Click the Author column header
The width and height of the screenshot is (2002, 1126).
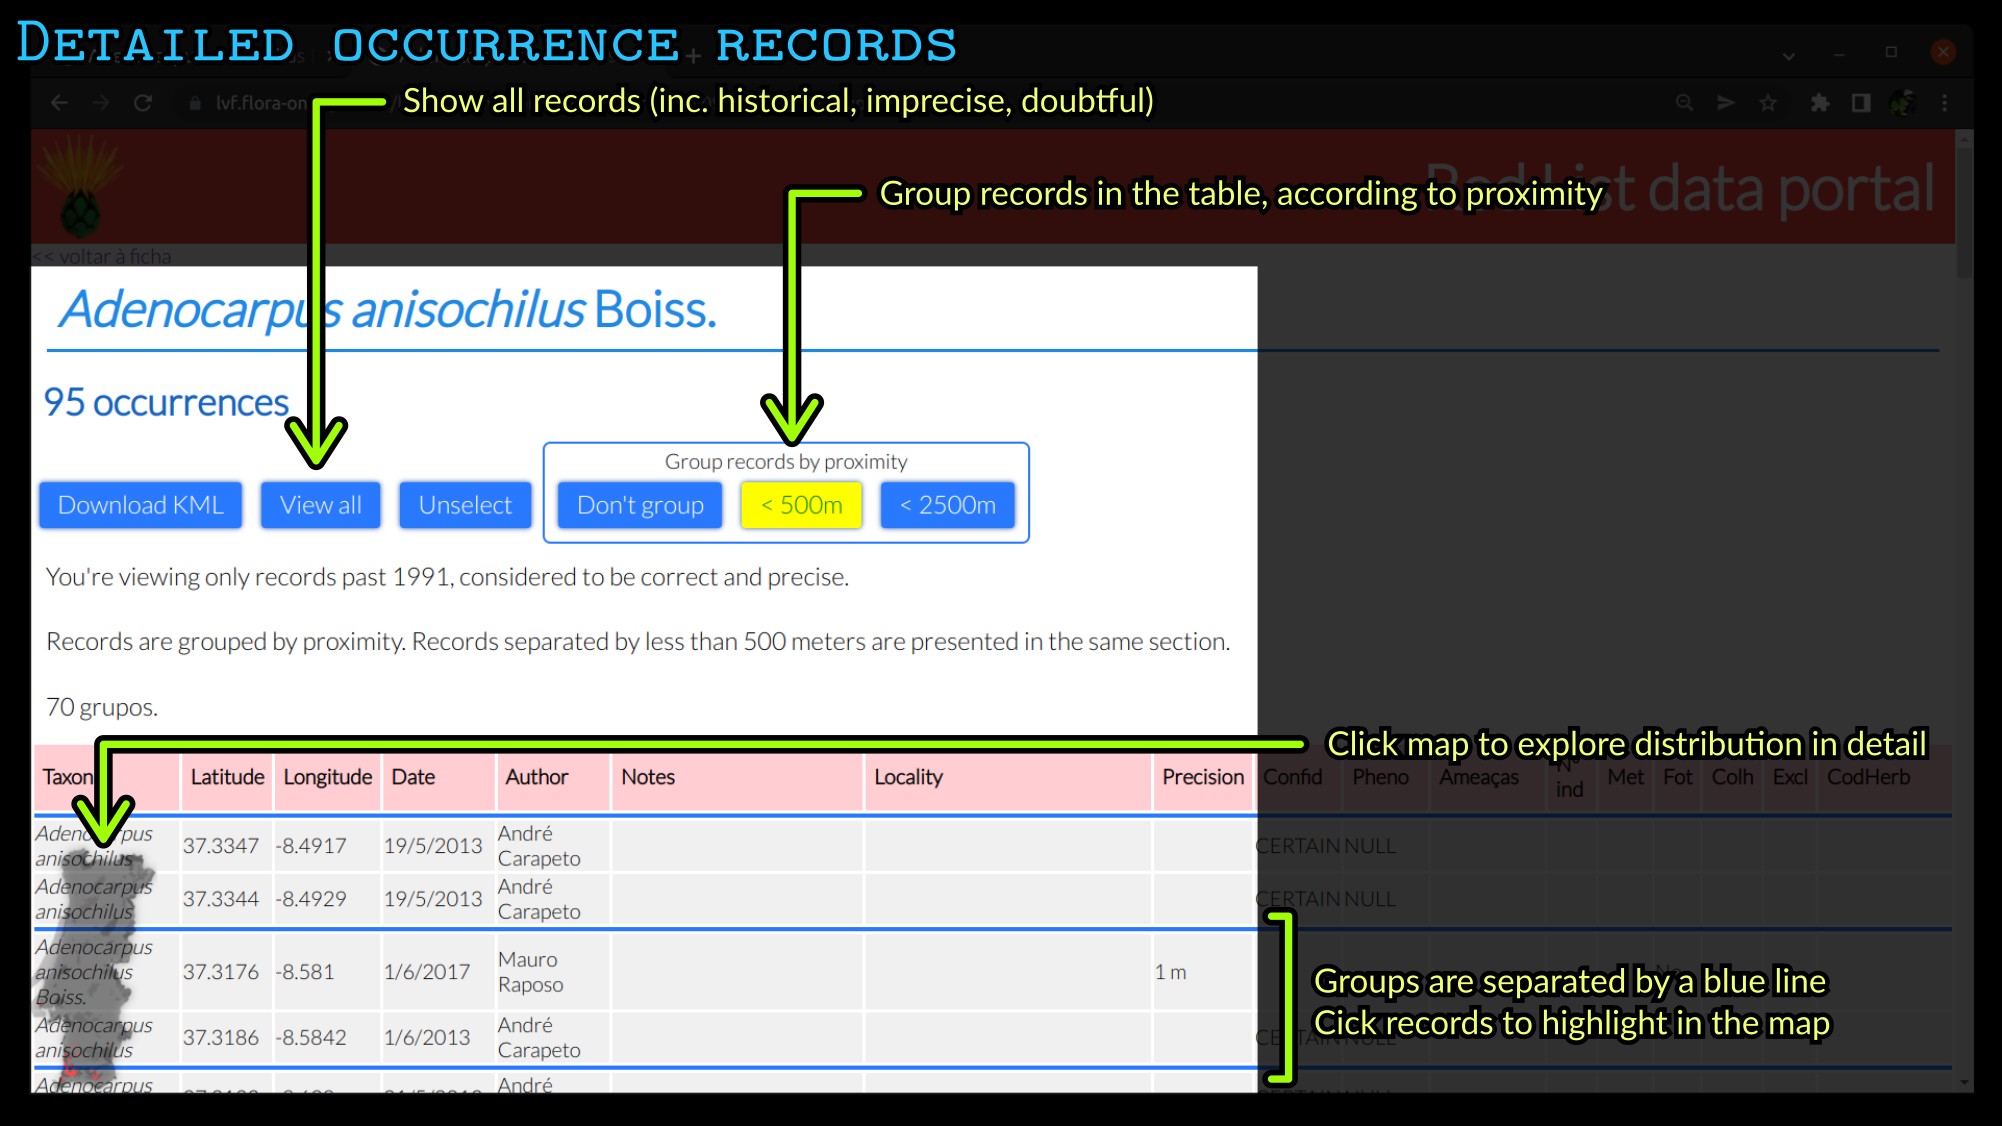tap(536, 777)
